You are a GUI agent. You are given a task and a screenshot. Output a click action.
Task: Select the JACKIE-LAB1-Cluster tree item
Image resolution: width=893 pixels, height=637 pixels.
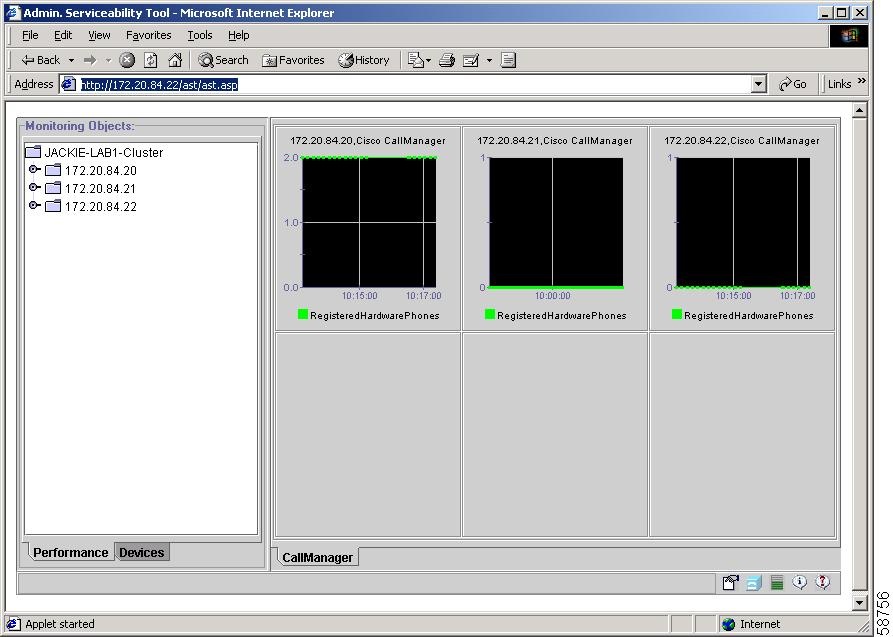tap(104, 152)
